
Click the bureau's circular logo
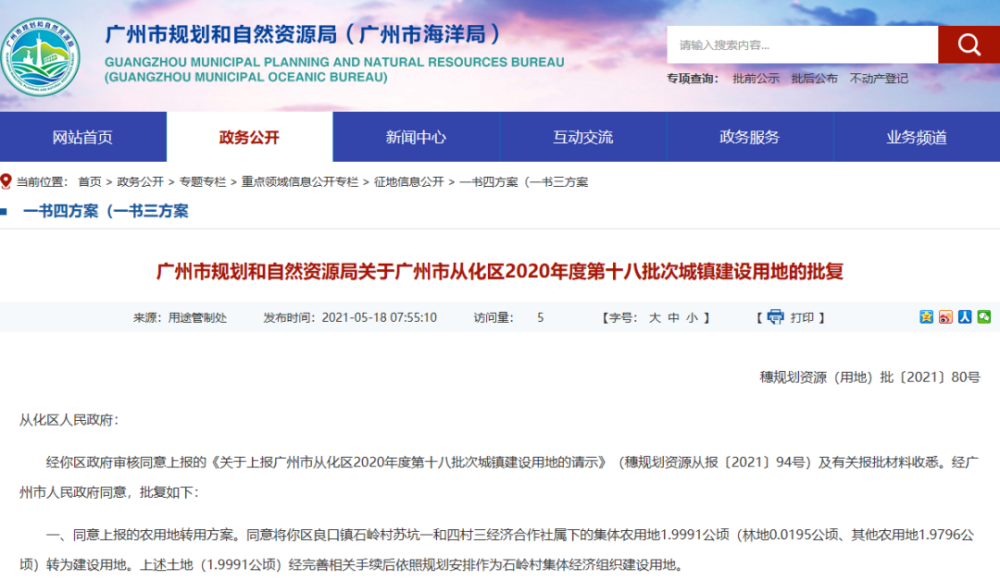point(40,57)
